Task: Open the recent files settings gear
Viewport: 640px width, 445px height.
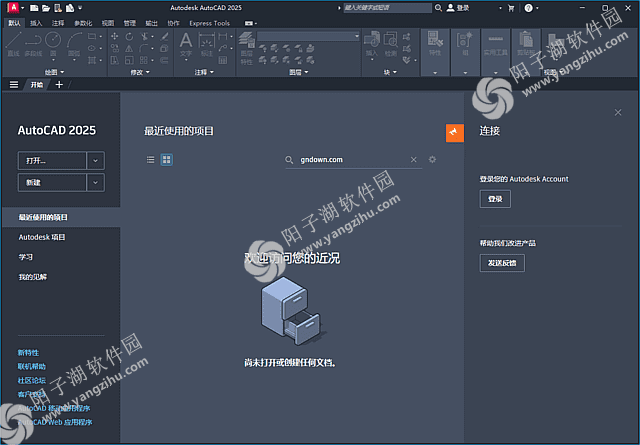Action: tap(432, 159)
